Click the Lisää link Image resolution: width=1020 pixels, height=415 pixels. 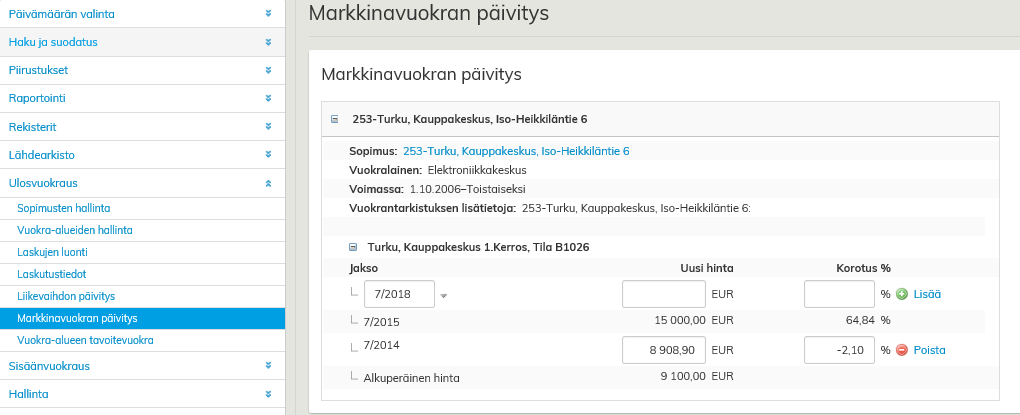coord(927,294)
